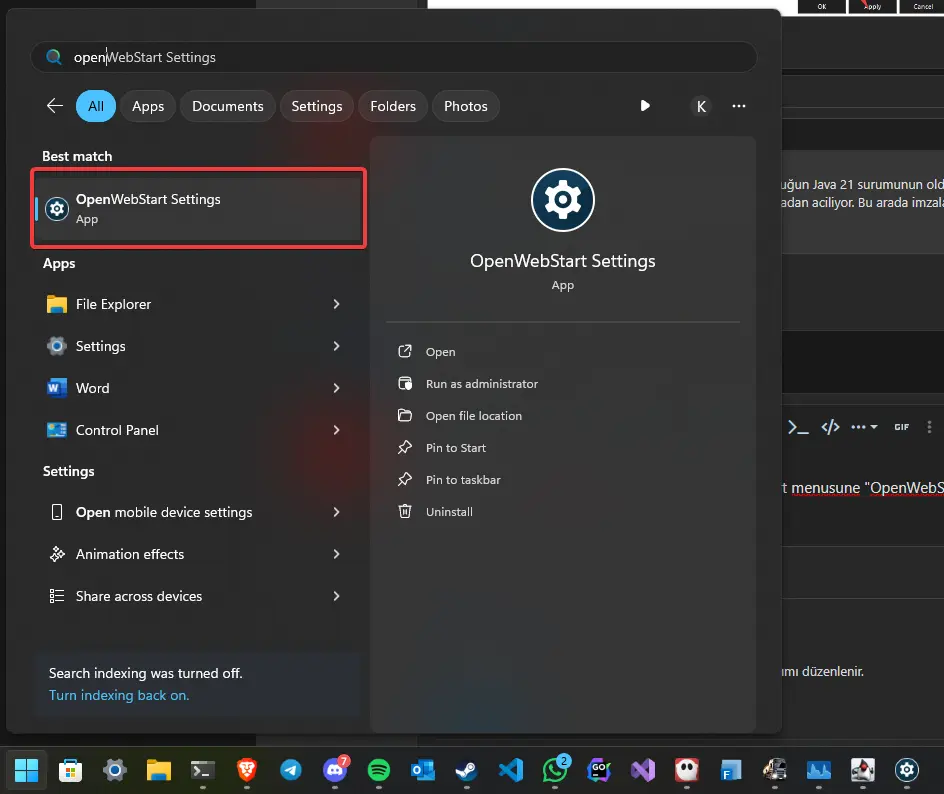The width and height of the screenshot is (944, 794).
Task: Expand the File Explorer result chevron
Action: [337, 304]
